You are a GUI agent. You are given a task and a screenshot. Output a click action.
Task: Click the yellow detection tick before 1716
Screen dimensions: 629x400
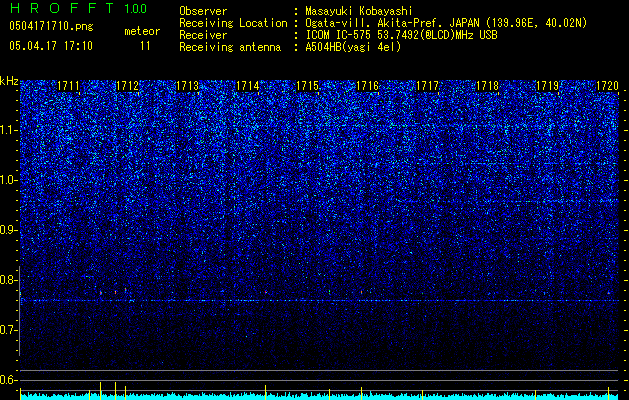pyautogui.click(x=361, y=393)
